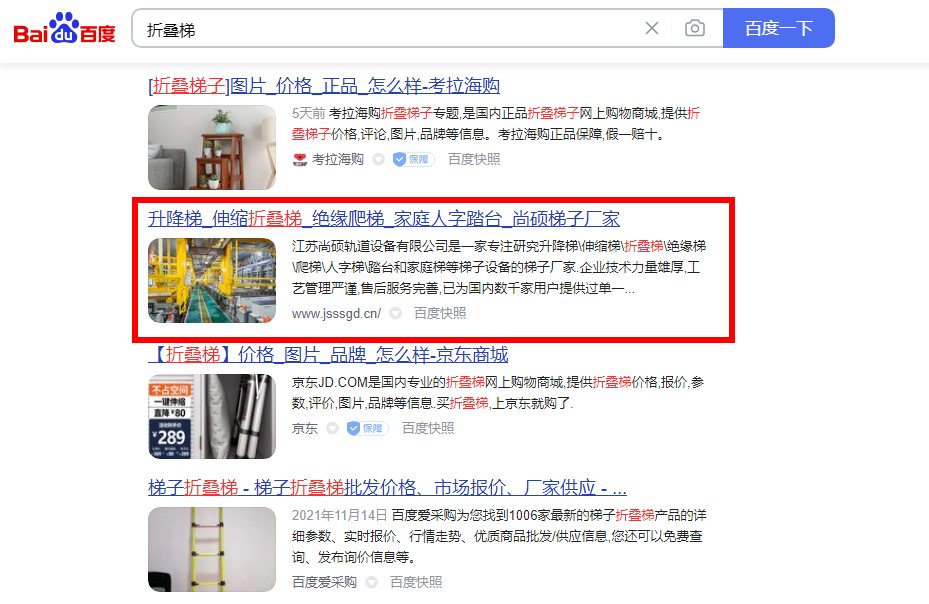Open camera image search icon
The height and width of the screenshot is (604, 929).
(x=694, y=28)
